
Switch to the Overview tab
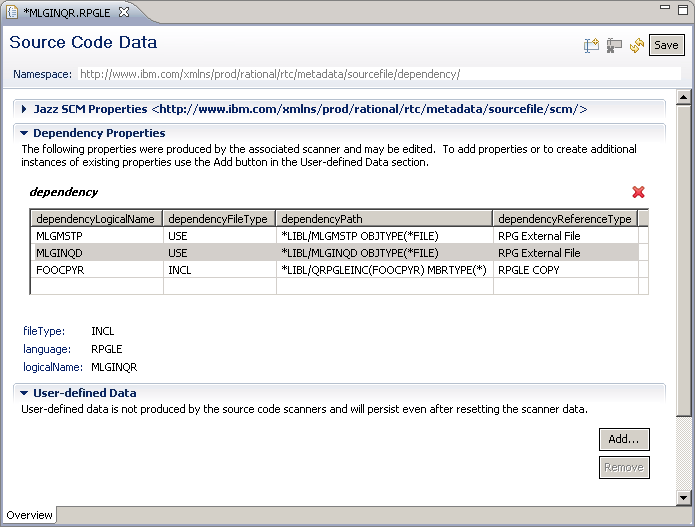click(29, 515)
